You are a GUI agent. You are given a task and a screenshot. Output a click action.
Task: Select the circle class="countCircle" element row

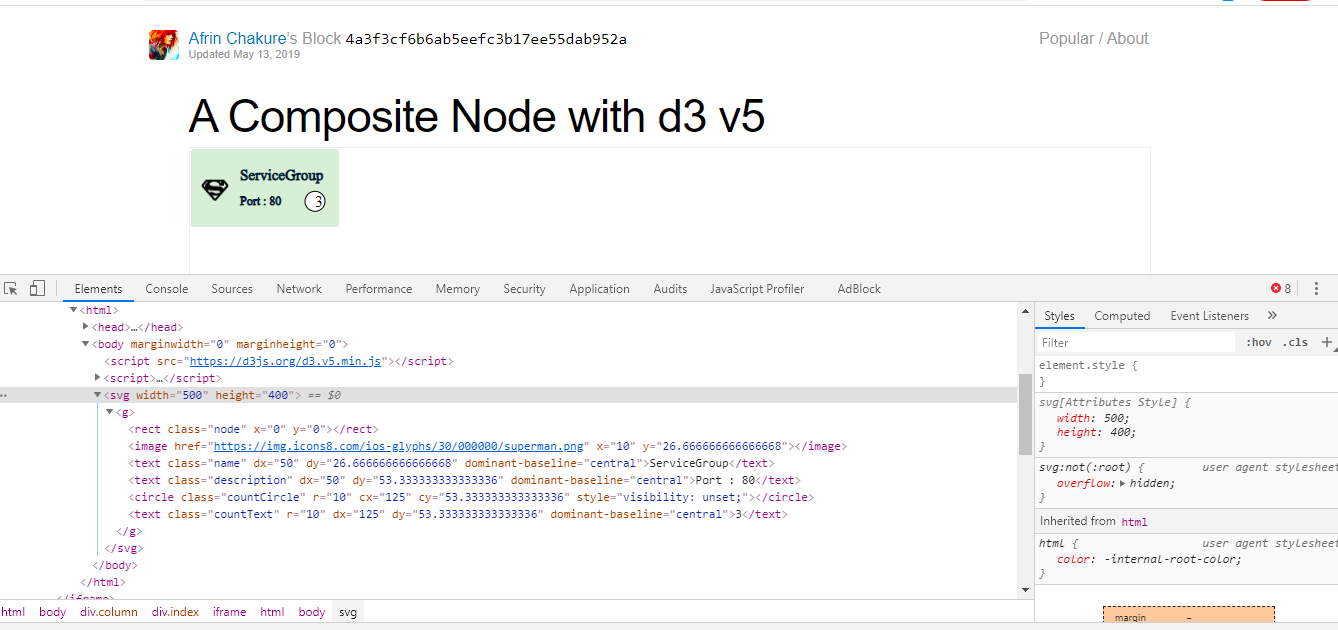pyautogui.click(x=508, y=497)
